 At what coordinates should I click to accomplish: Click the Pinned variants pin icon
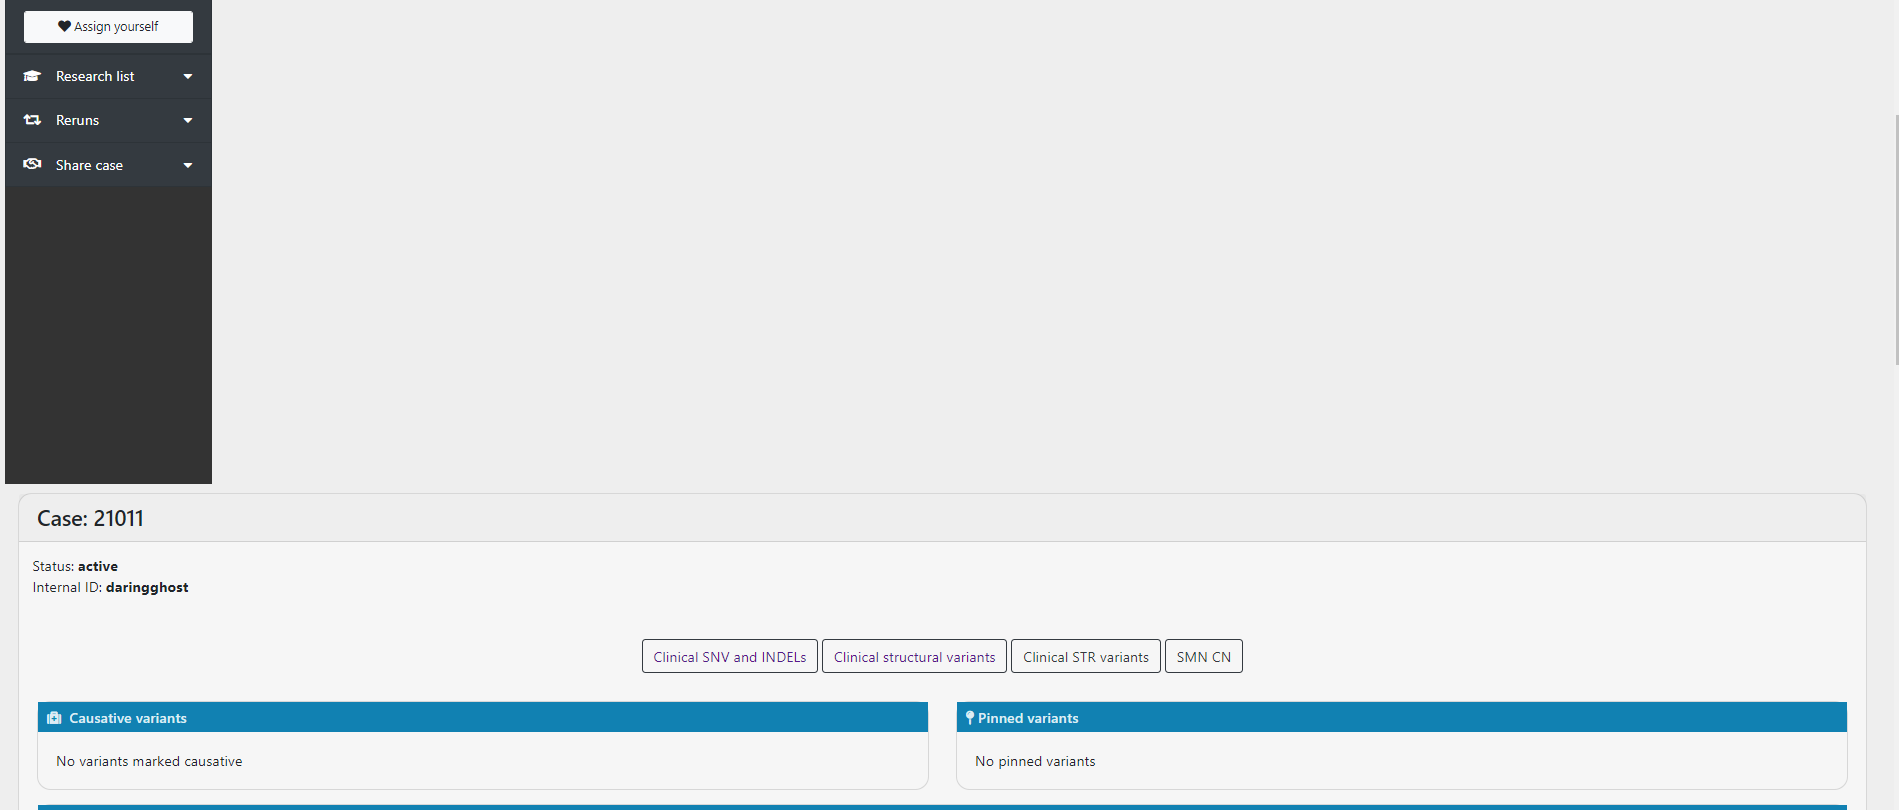(970, 718)
